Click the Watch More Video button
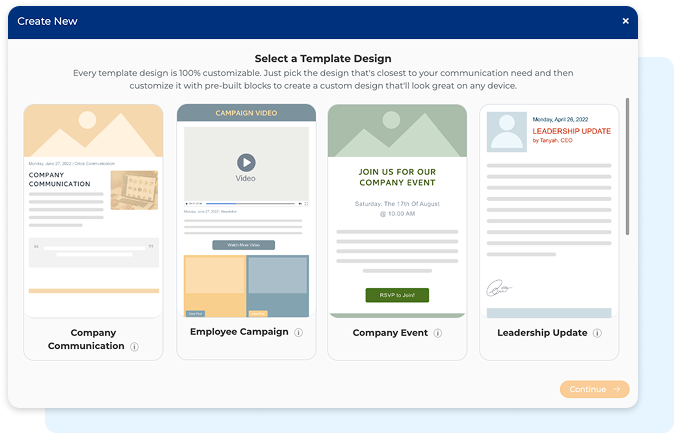This screenshot has height=433, width=674. 244,245
